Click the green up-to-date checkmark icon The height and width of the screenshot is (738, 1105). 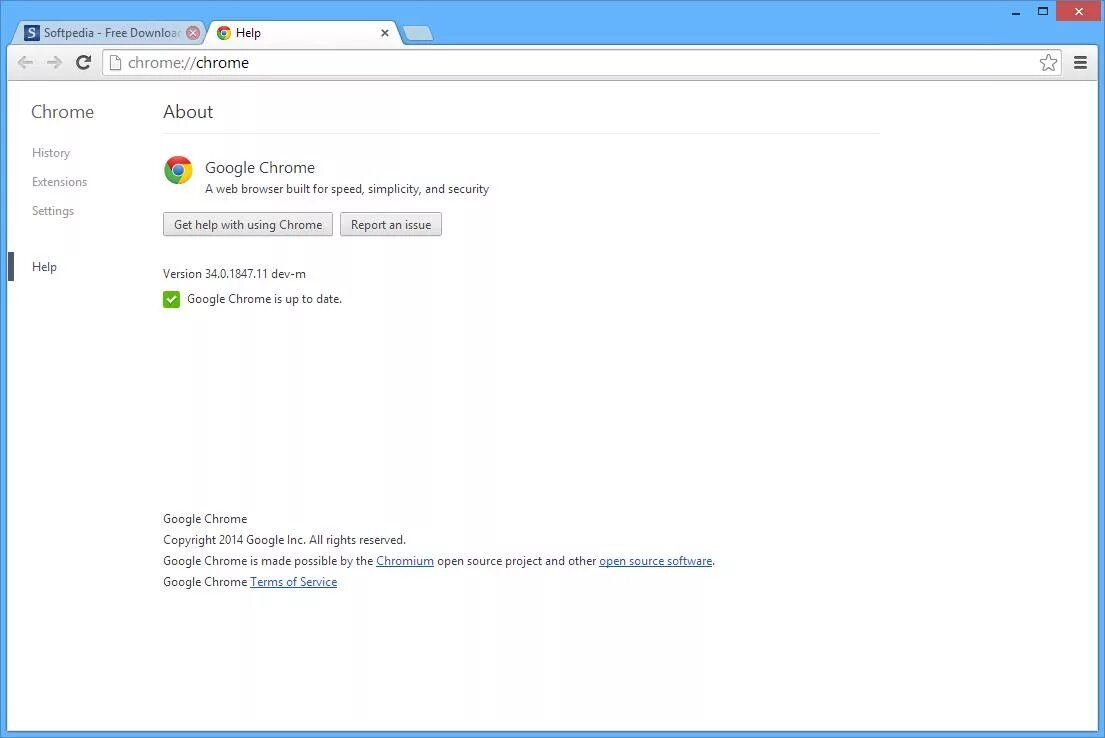[171, 300]
